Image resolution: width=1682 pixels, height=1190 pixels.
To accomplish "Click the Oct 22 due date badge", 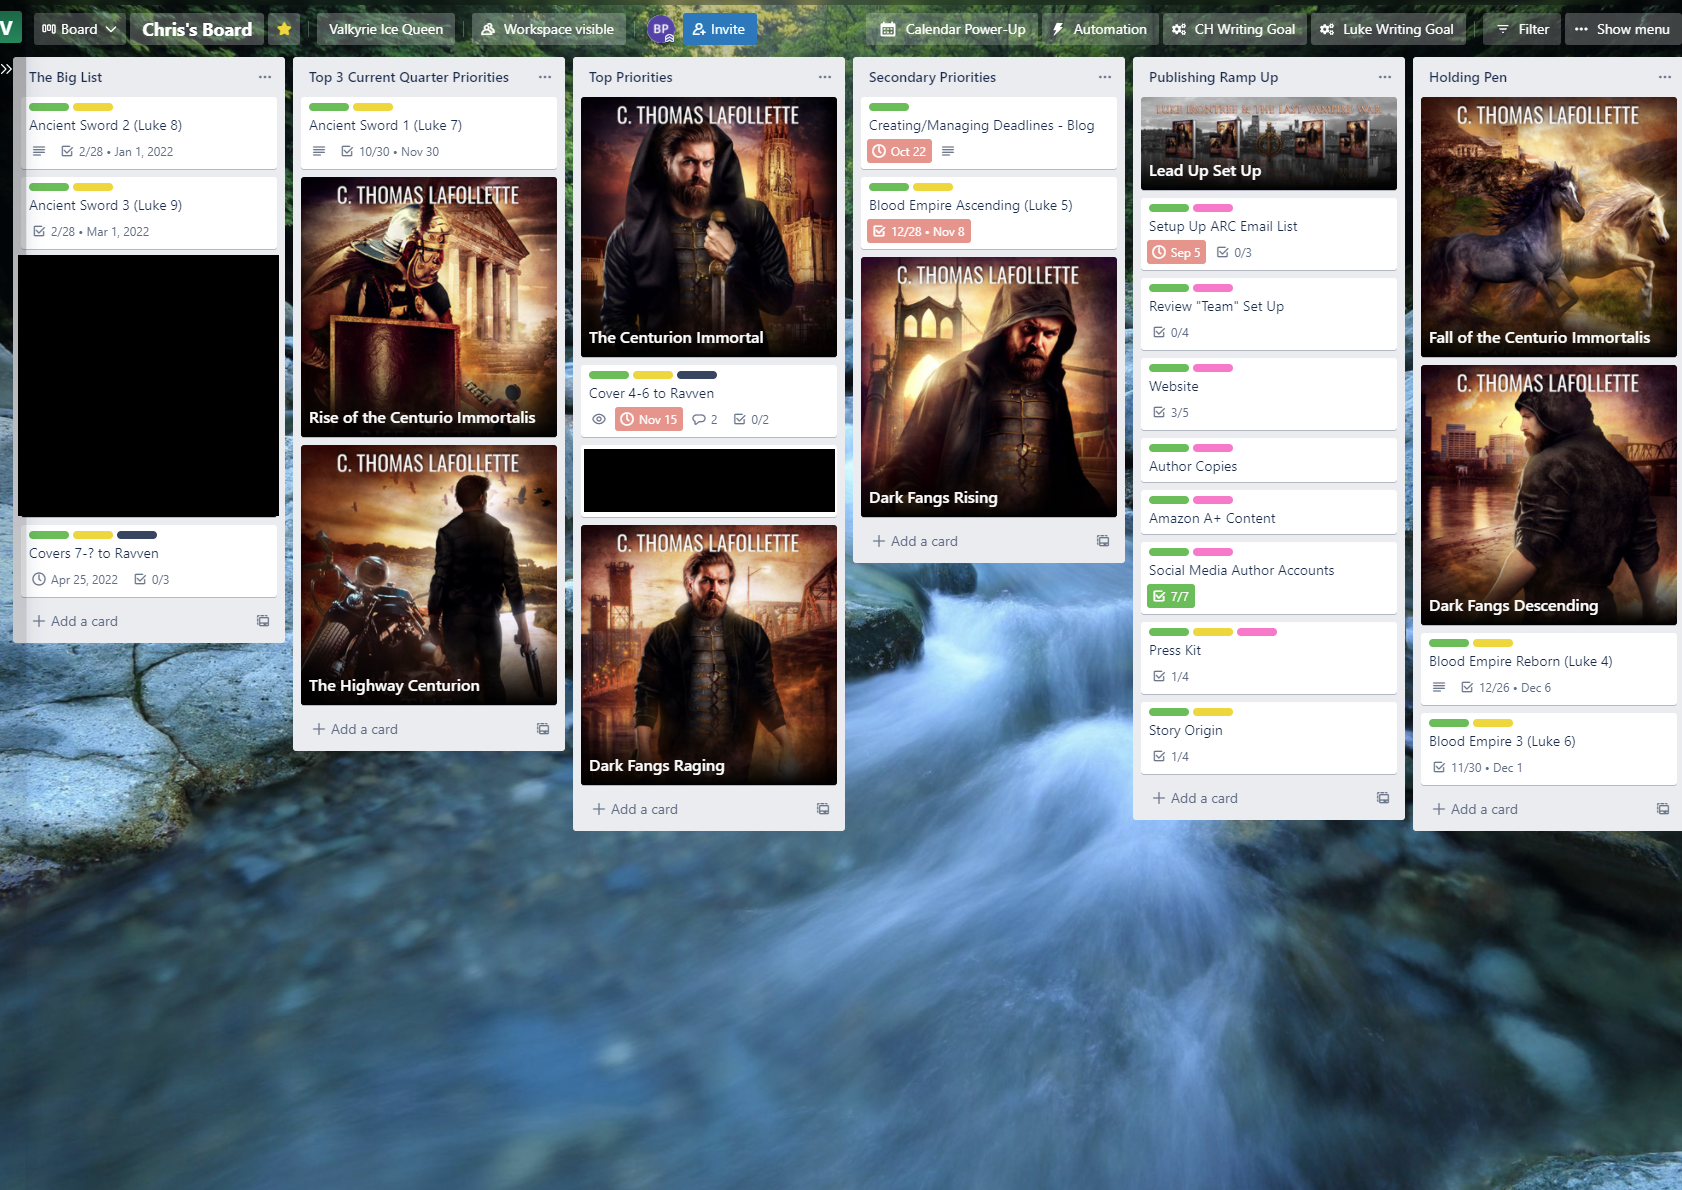I will [899, 151].
